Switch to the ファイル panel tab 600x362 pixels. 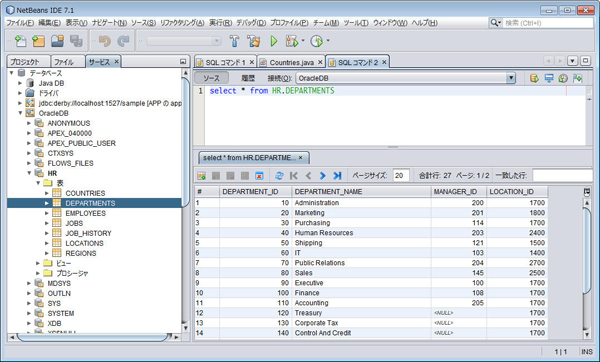(x=64, y=62)
